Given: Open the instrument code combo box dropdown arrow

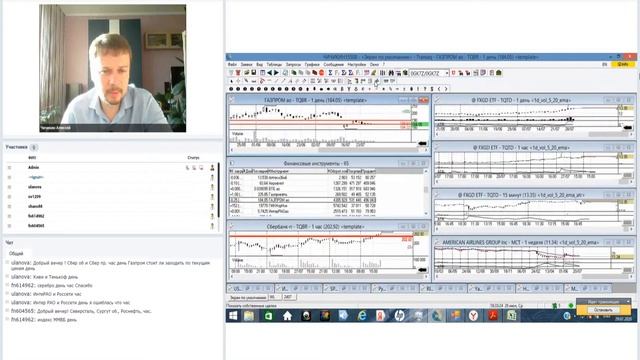Looking at the screenshot, I should [x=447, y=73].
